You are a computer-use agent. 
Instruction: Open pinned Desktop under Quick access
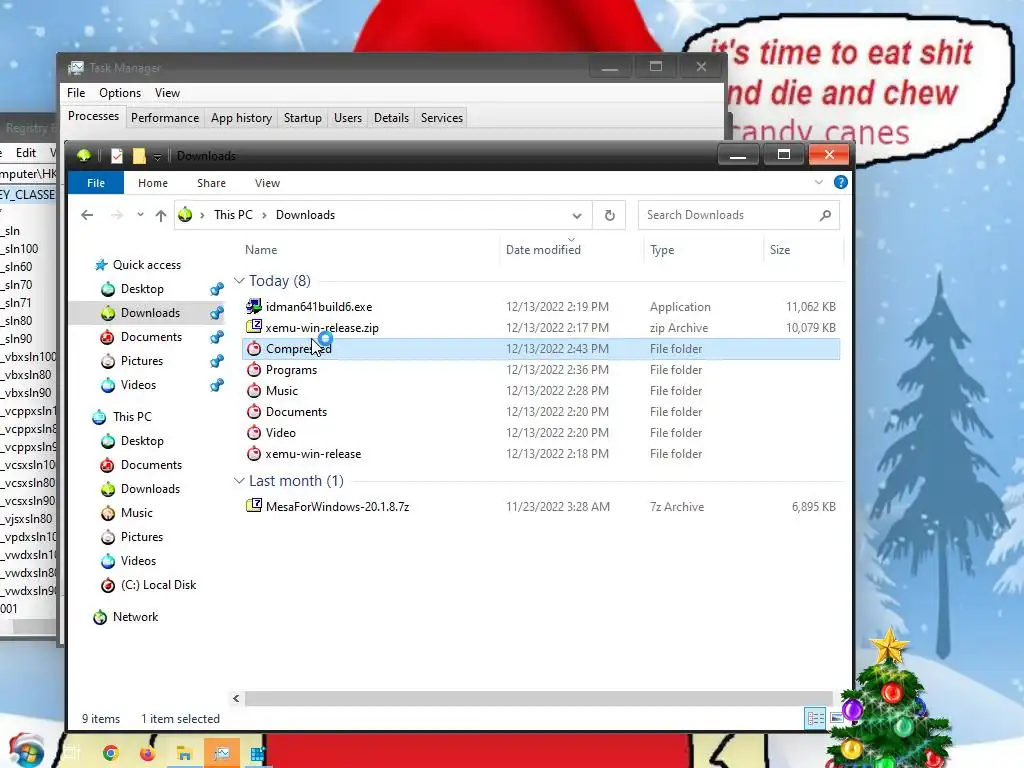(x=142, y=289)
